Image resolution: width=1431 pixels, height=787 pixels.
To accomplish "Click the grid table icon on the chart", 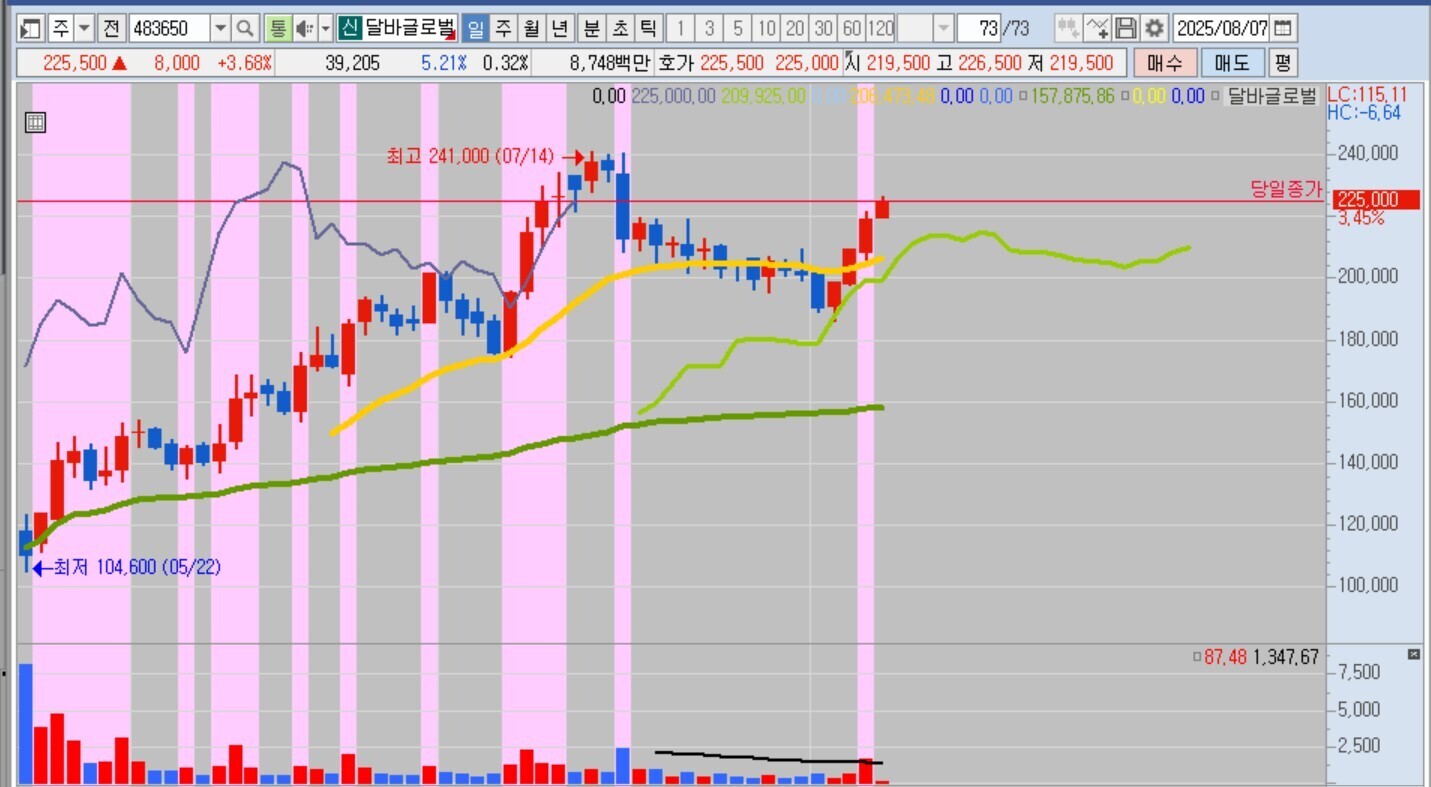I will (35, 123).
